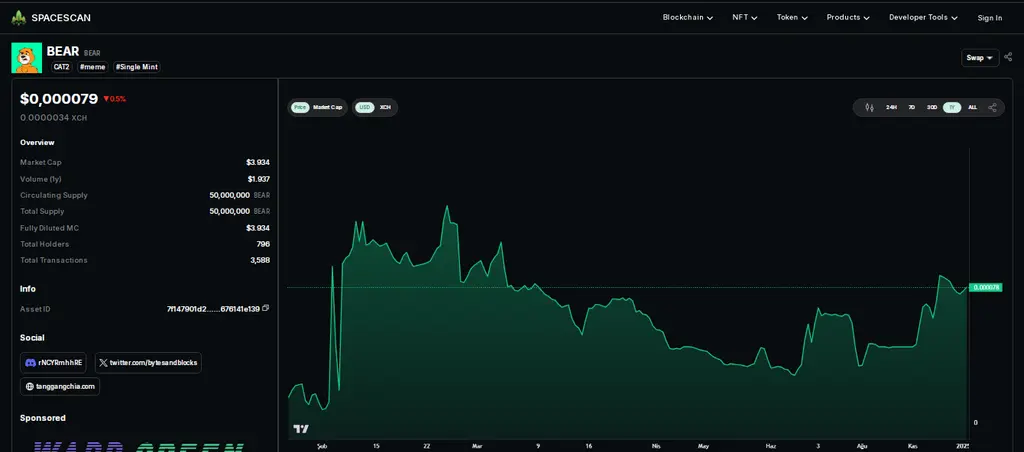Image resolution: width=1024 pixels, height=452 pixels.
Task: Click the 2025 label on time axis
Action: click(x=962, y=446)
